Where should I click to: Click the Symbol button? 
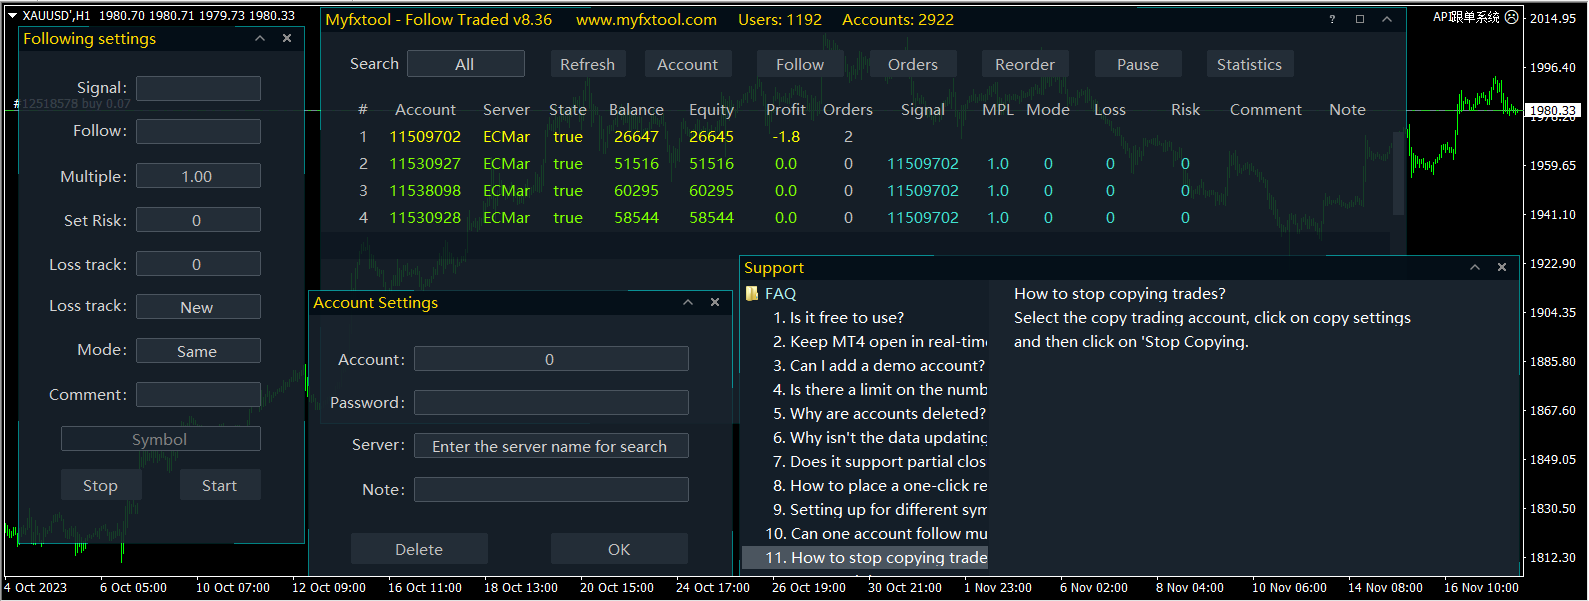point(161,439)
